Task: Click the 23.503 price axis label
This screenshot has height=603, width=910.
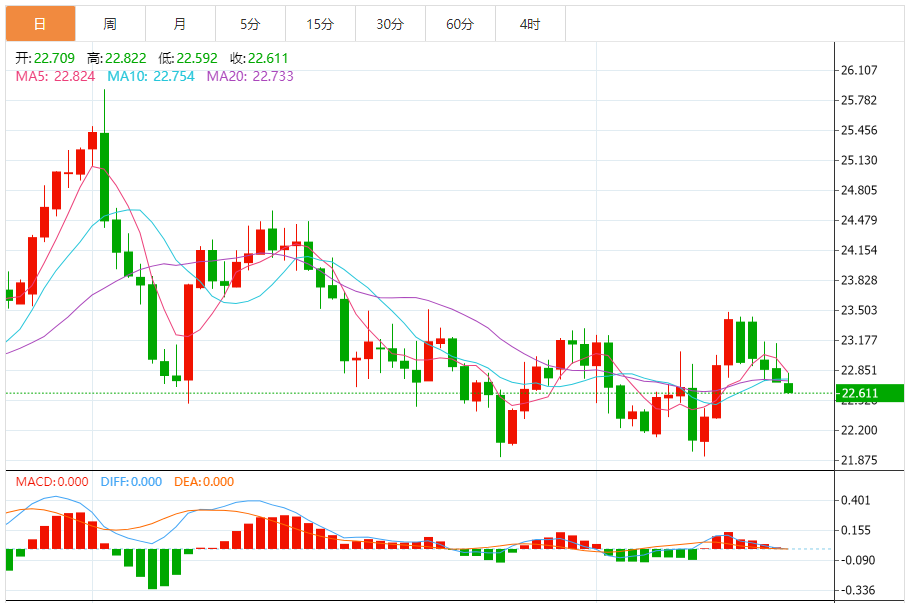Action: 860,310
